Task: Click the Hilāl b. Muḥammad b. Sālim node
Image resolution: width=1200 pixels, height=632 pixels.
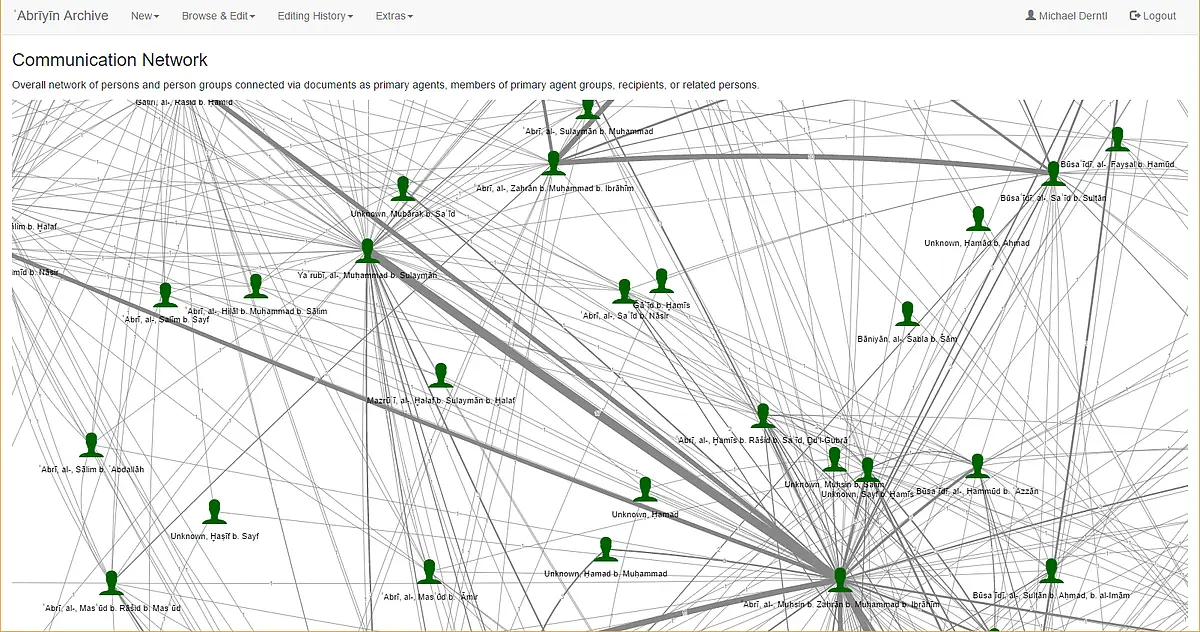Action: 256,287
